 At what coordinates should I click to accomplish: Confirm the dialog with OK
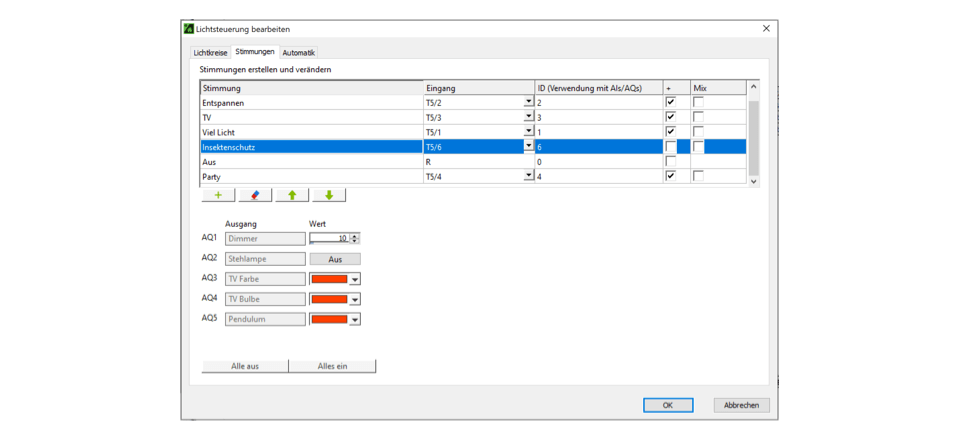668,405
